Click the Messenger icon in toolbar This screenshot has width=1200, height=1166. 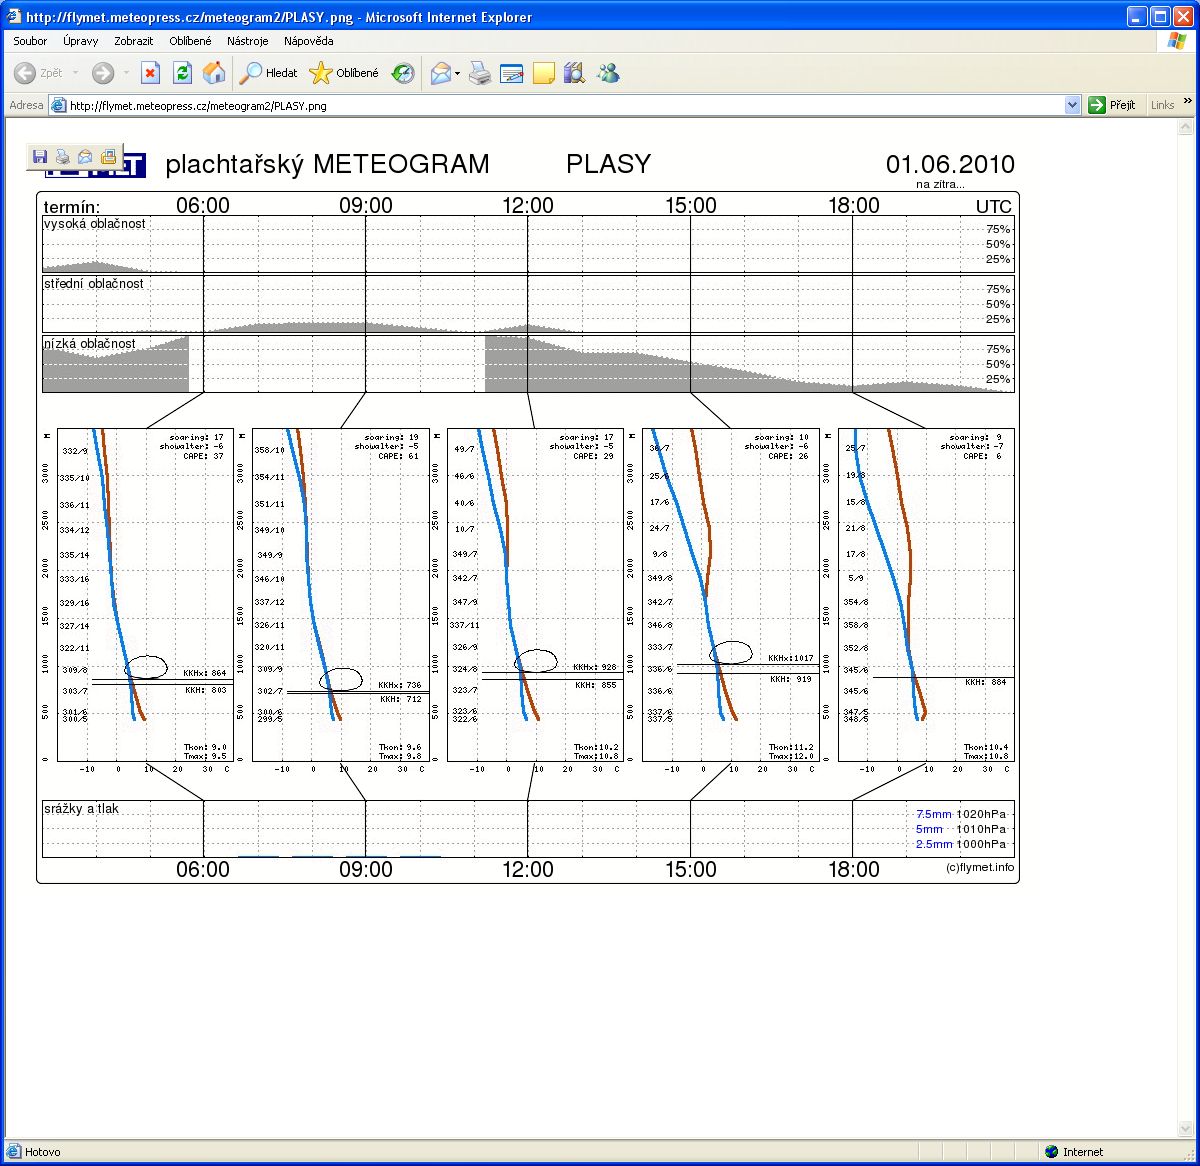[x=608, y=73]
